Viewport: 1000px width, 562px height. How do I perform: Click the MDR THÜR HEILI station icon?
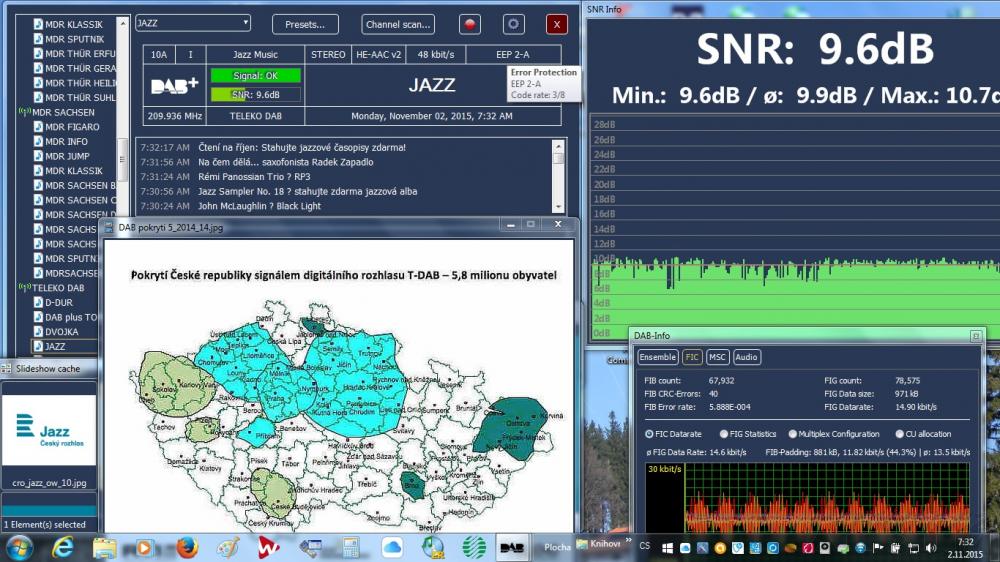coord(38,83)
